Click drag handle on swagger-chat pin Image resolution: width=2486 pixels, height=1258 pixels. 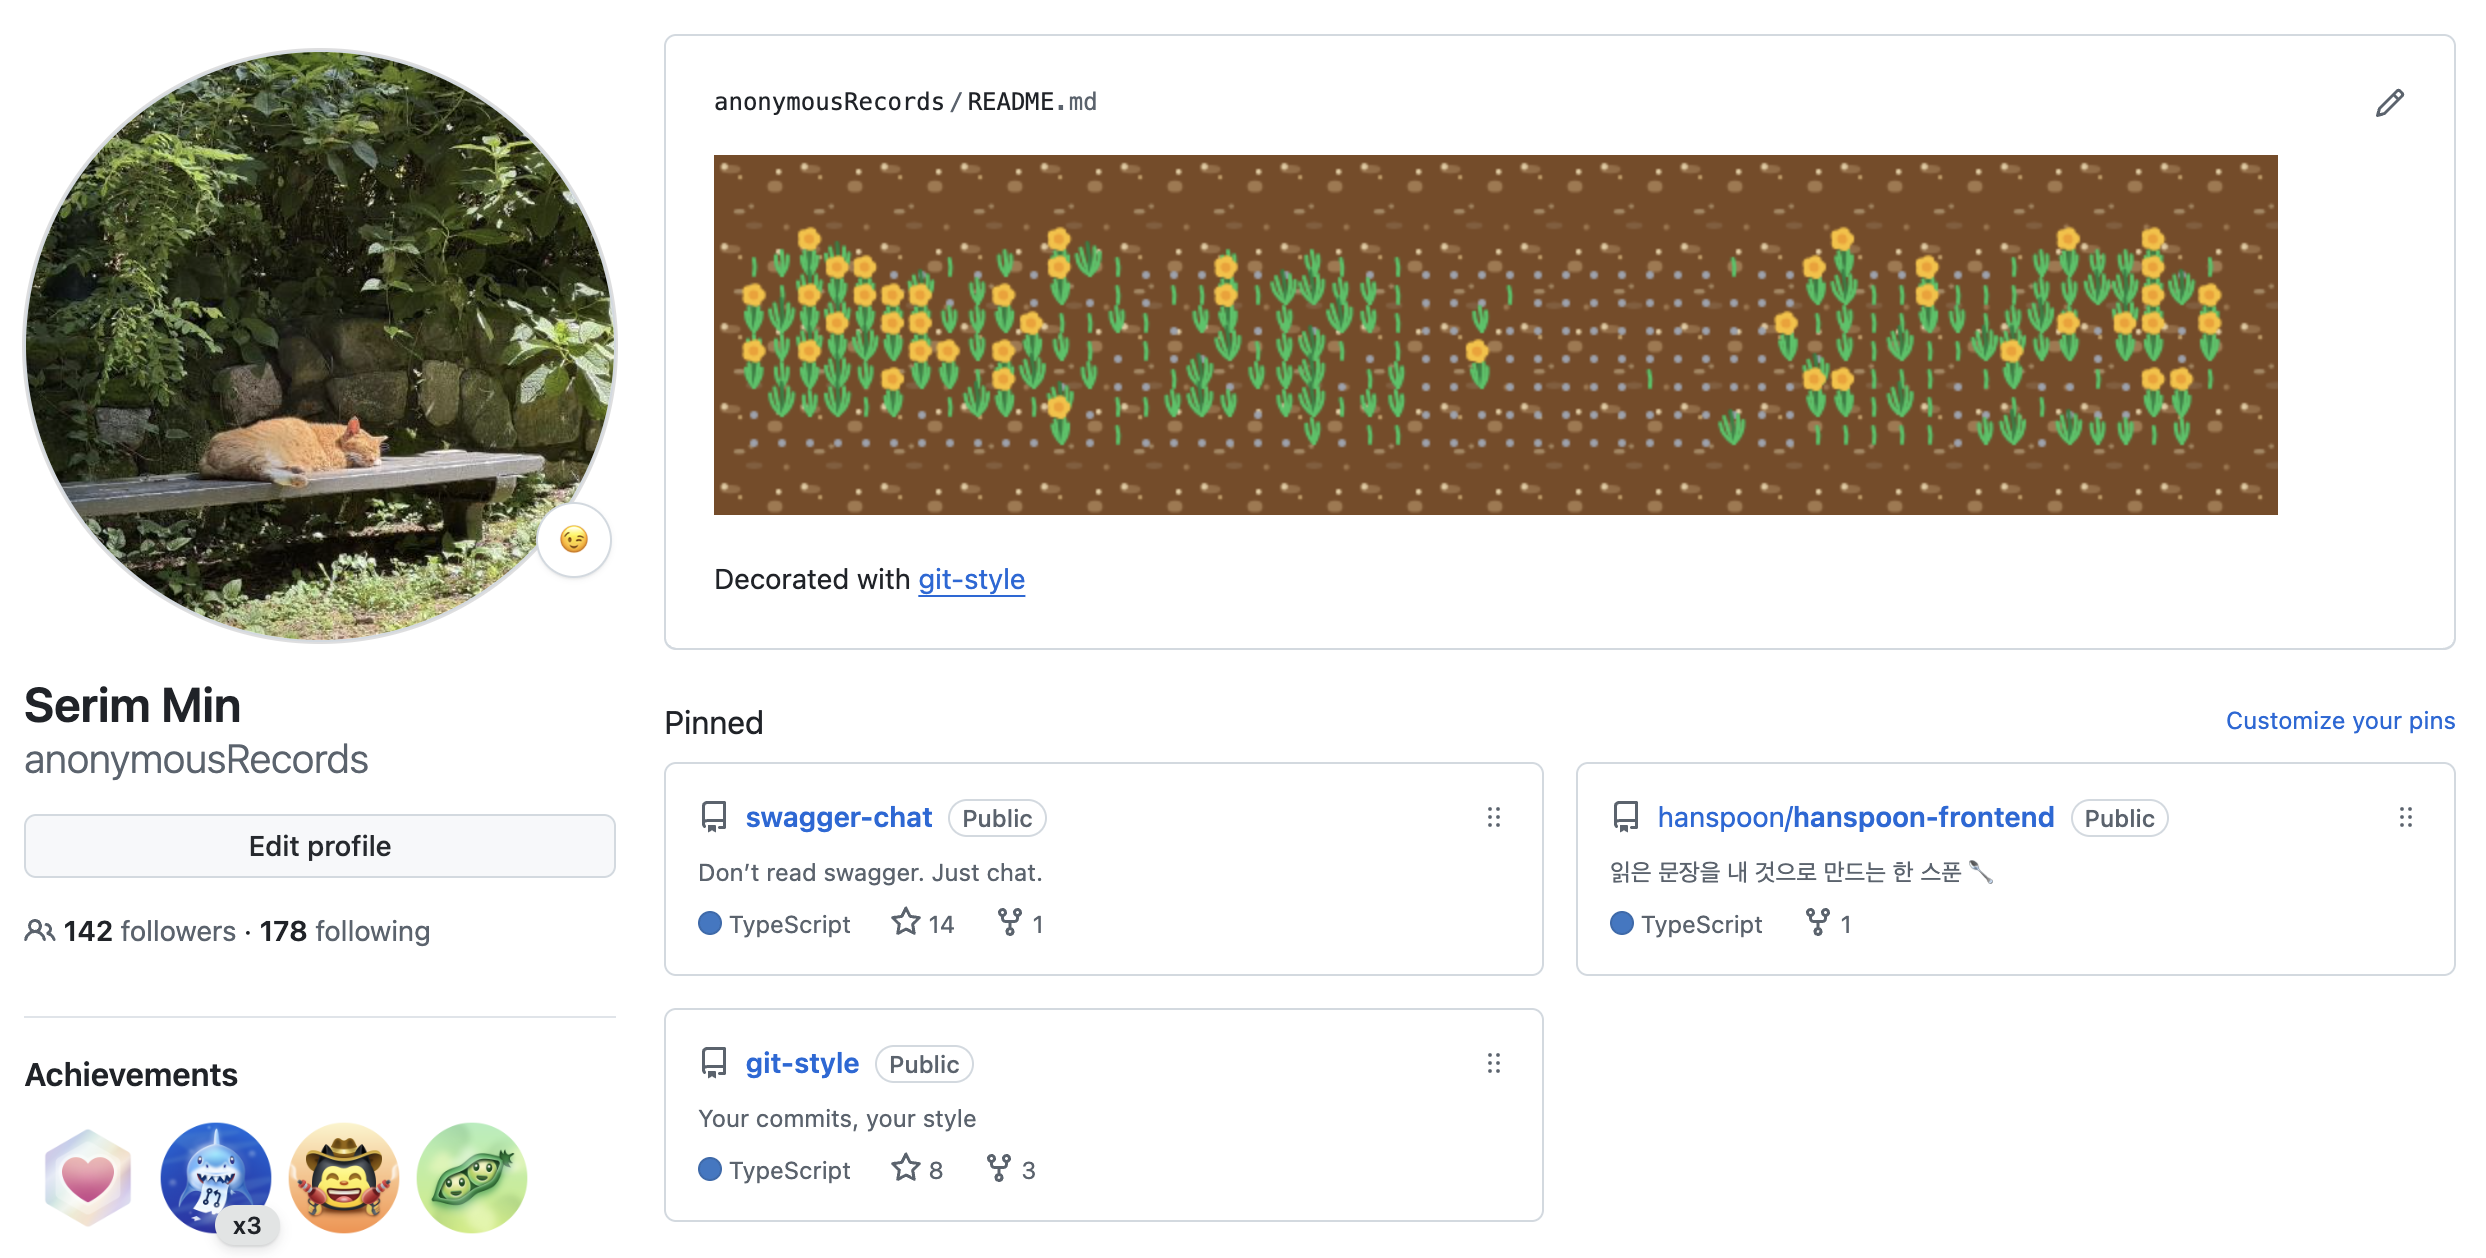pos(1493,817)
